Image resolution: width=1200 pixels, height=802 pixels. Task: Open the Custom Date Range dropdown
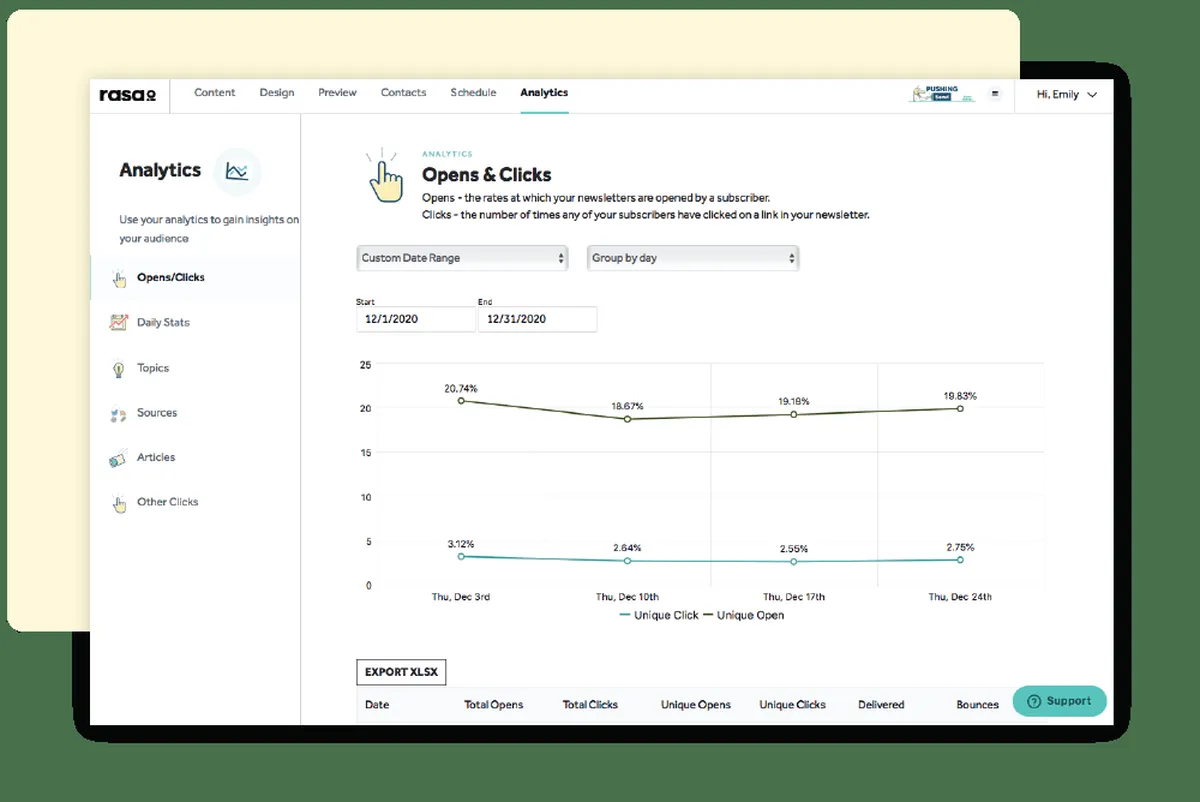pos(462,258)
